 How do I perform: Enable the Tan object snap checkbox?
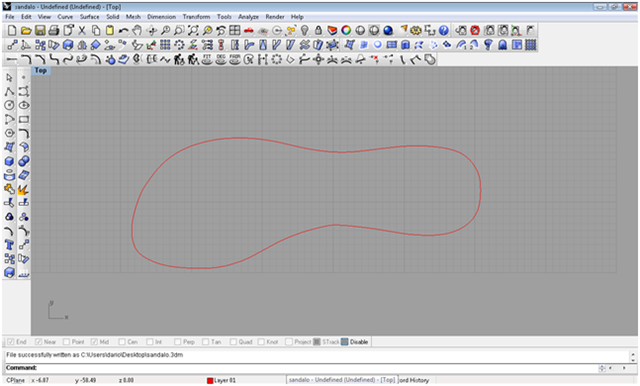tap(205, 342)
